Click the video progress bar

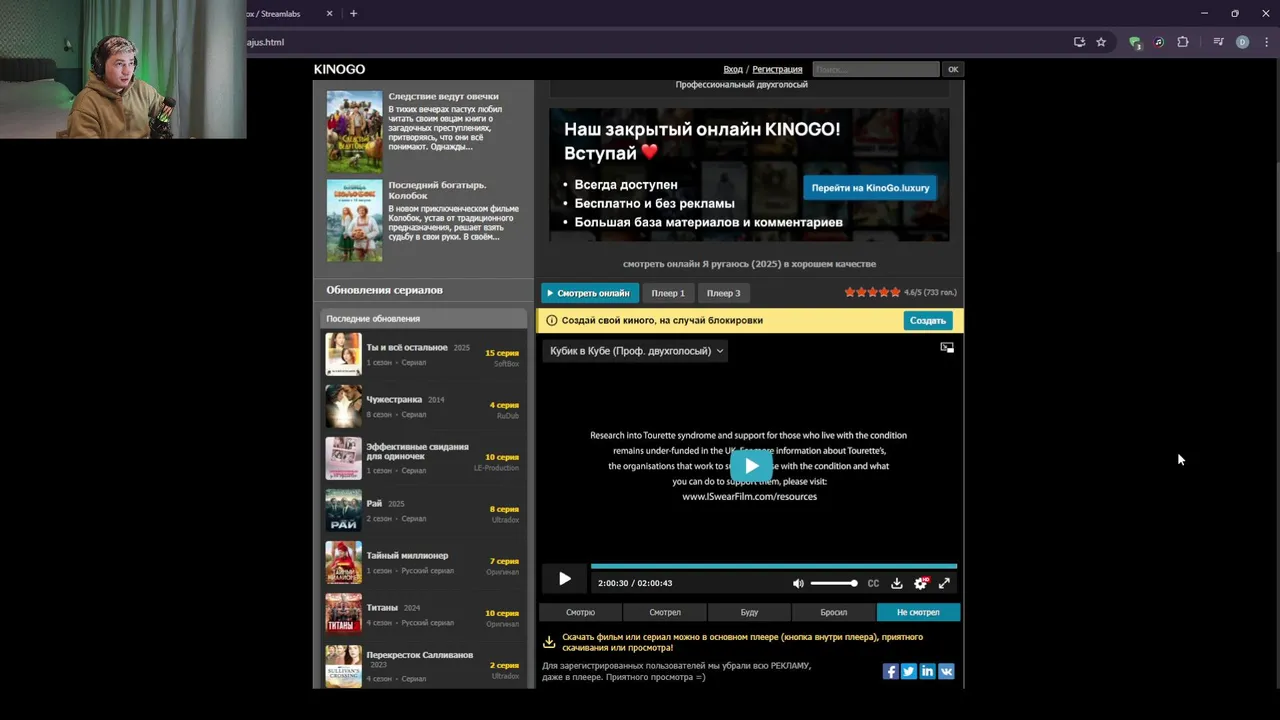(773, 566)
